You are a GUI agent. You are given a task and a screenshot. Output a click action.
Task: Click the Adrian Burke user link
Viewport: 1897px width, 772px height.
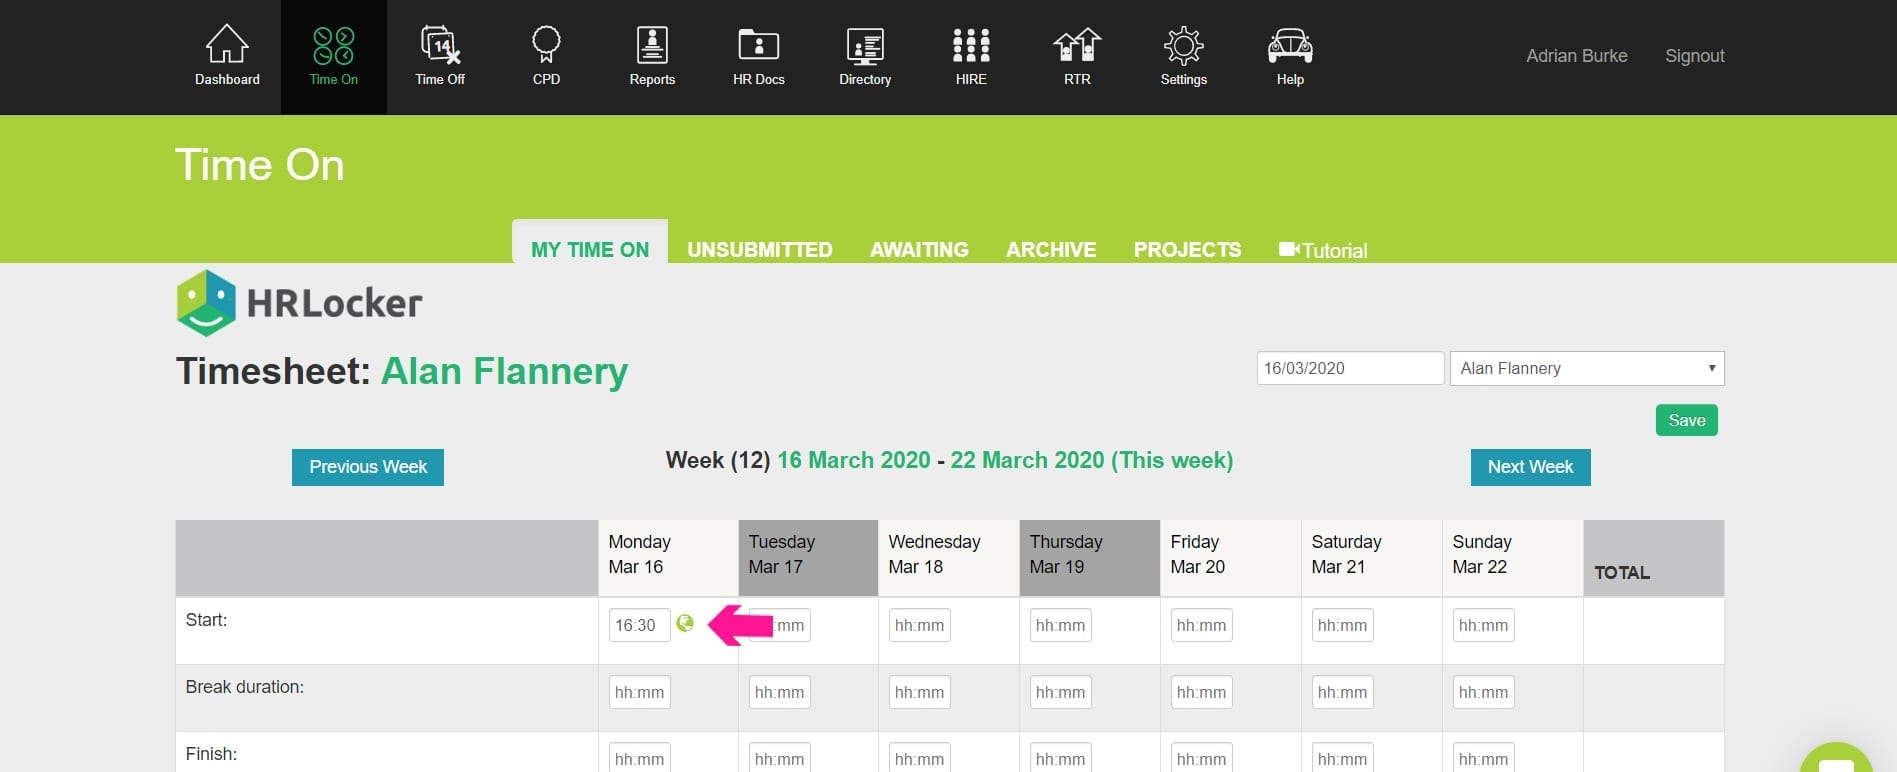pos(1577,56)
